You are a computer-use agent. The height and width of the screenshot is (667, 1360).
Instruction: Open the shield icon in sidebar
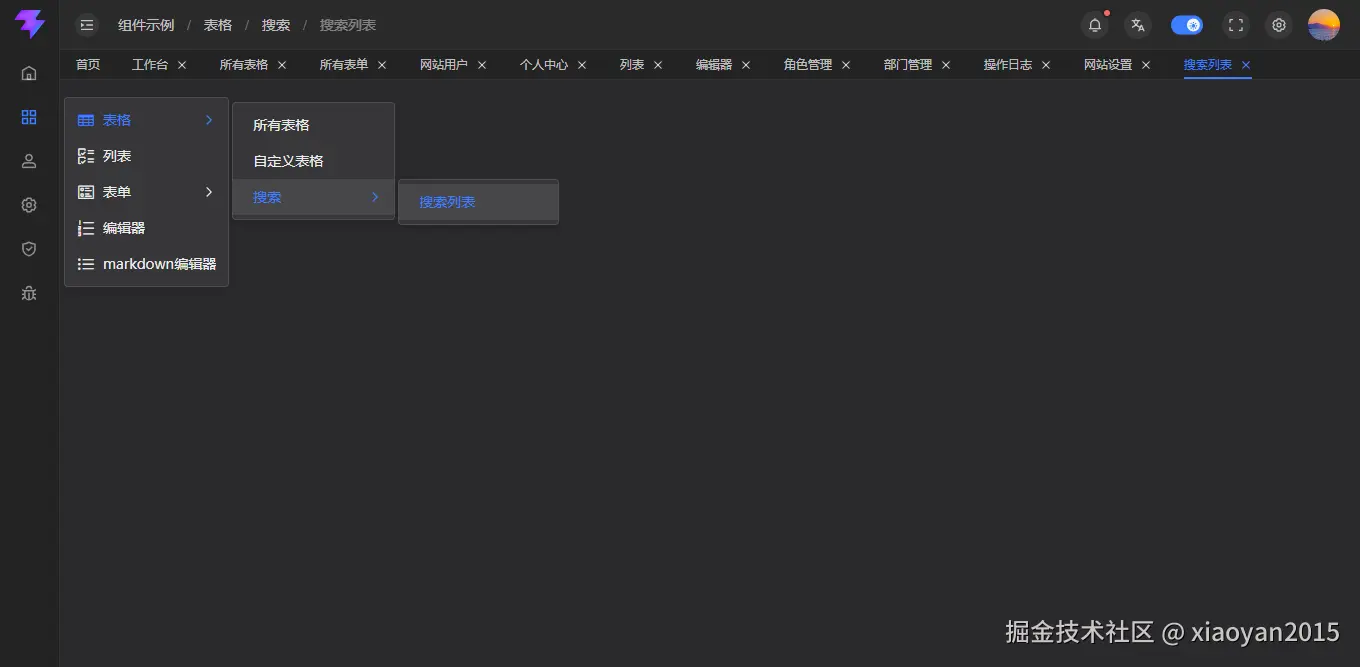[29, 249]
